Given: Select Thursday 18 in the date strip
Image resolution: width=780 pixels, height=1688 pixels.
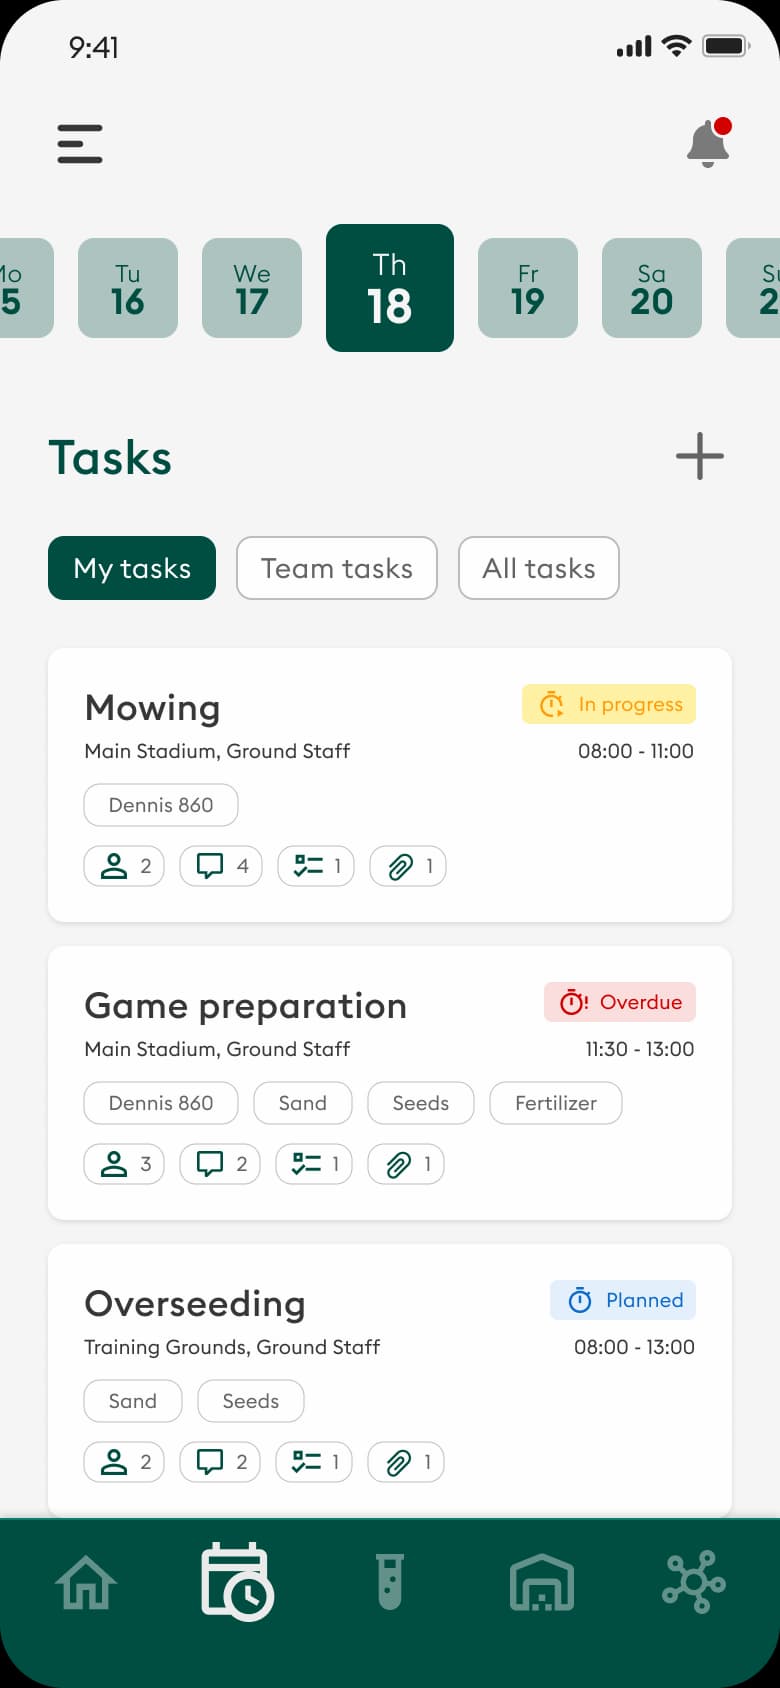Looking at the screenshot, I should [390, 287].
